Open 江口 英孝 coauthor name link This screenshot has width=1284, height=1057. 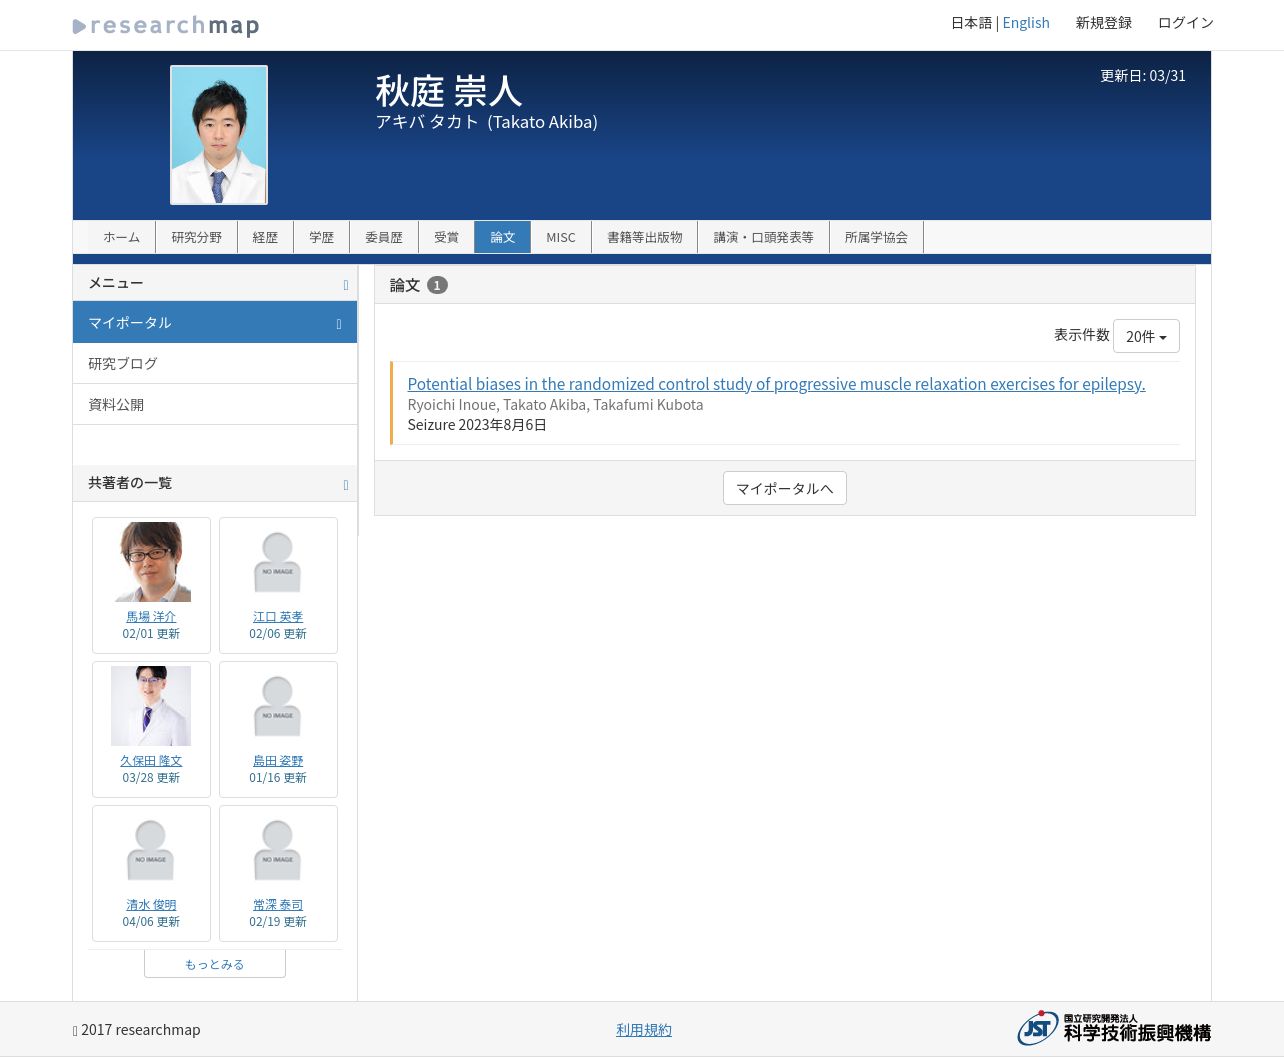point(278,617)
